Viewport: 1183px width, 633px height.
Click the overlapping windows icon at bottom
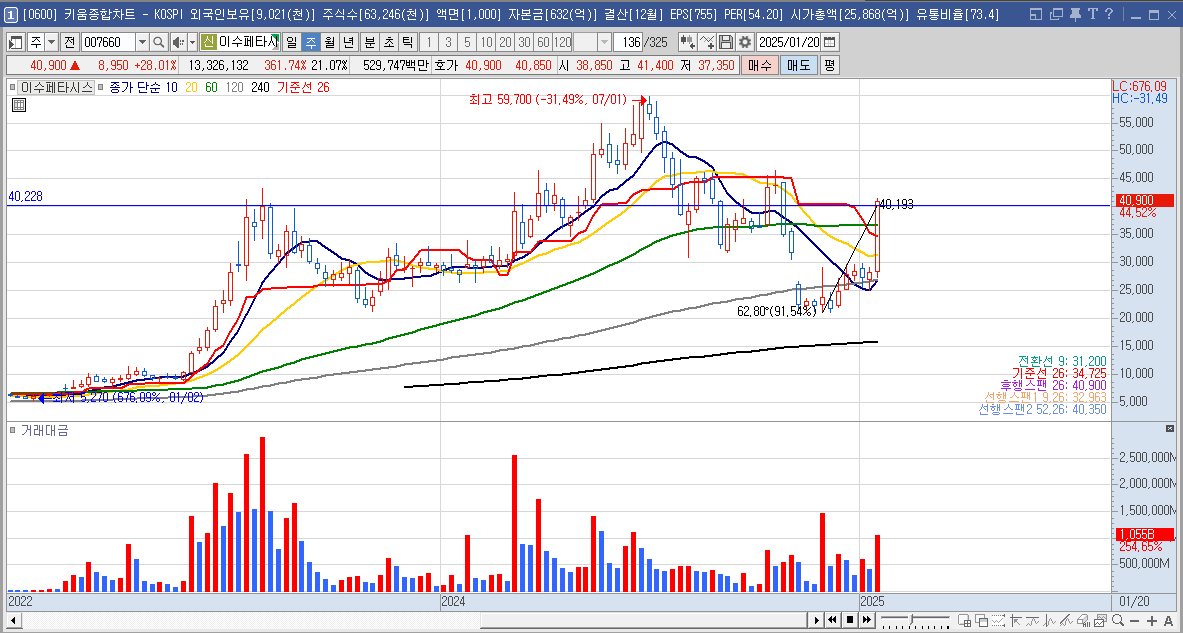point(981,620)
